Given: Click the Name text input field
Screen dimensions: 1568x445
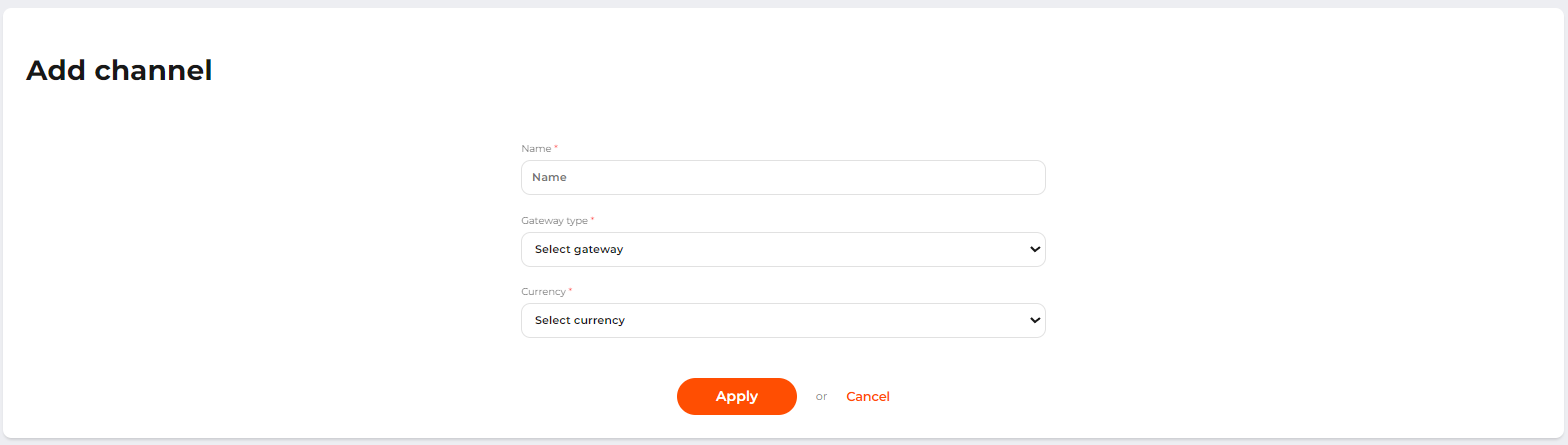Looking at the screenshot, I should (x=783, y=178).
